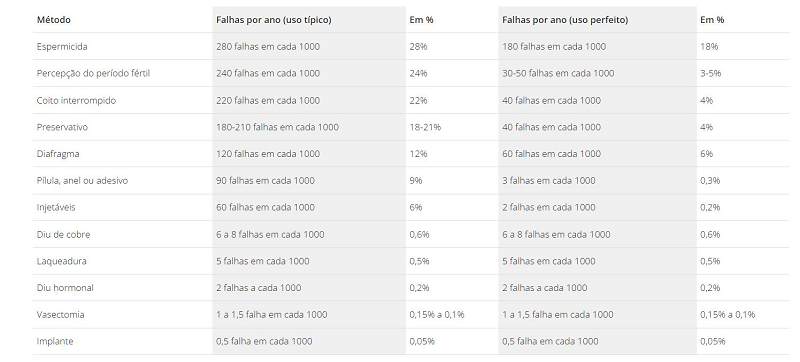Click the Vasectomia method cell
Image resolution: width=800 pixels, height=362 pixels.
pos(60,315)
